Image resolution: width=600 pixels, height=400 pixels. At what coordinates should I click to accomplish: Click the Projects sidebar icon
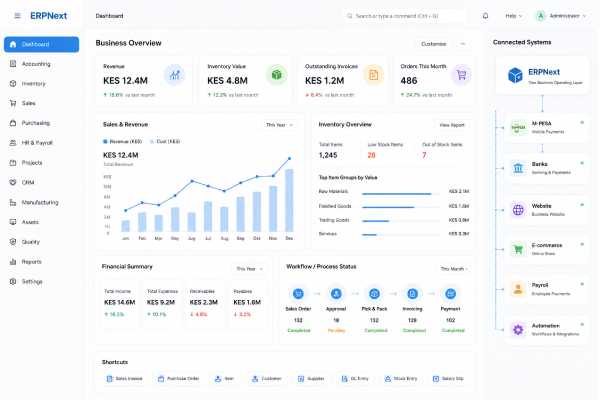point(13,163)
